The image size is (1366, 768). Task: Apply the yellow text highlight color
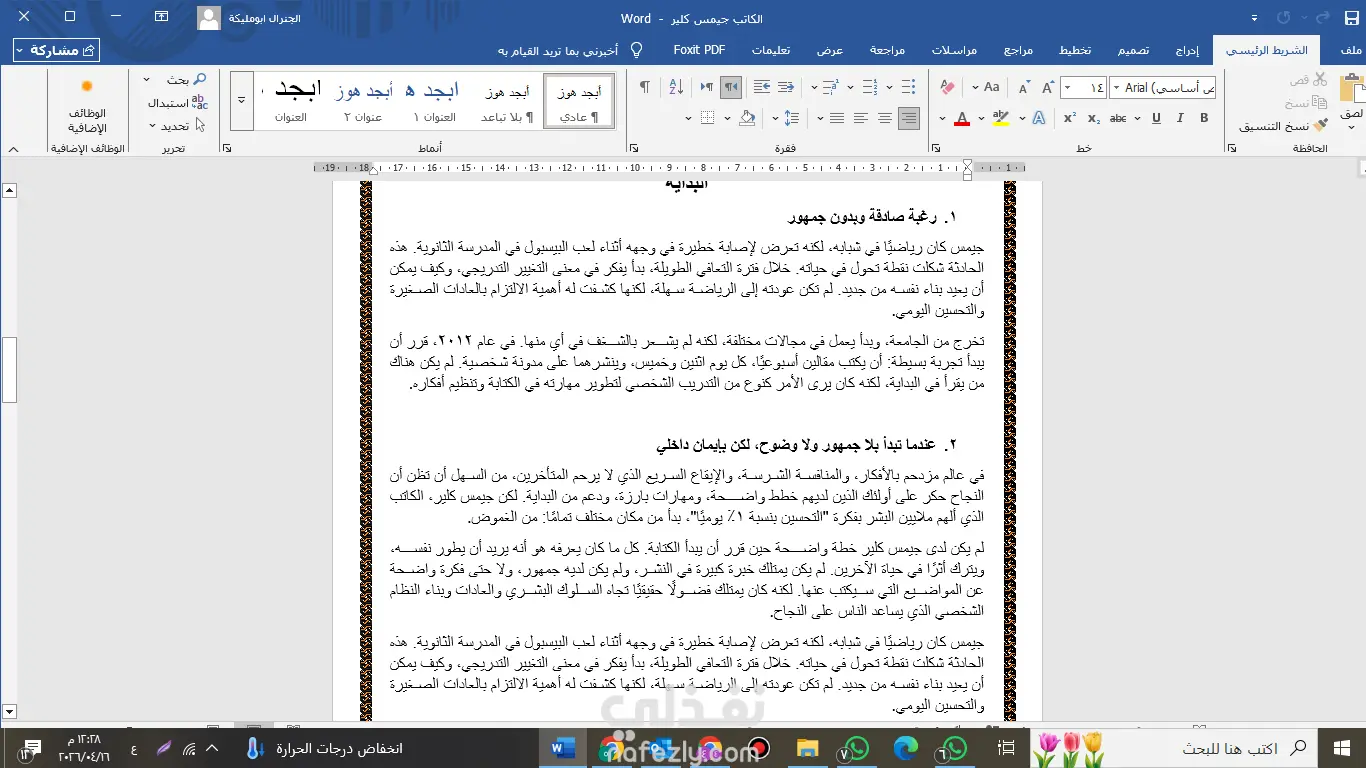pyautogui.click(x=1001, y=118)
